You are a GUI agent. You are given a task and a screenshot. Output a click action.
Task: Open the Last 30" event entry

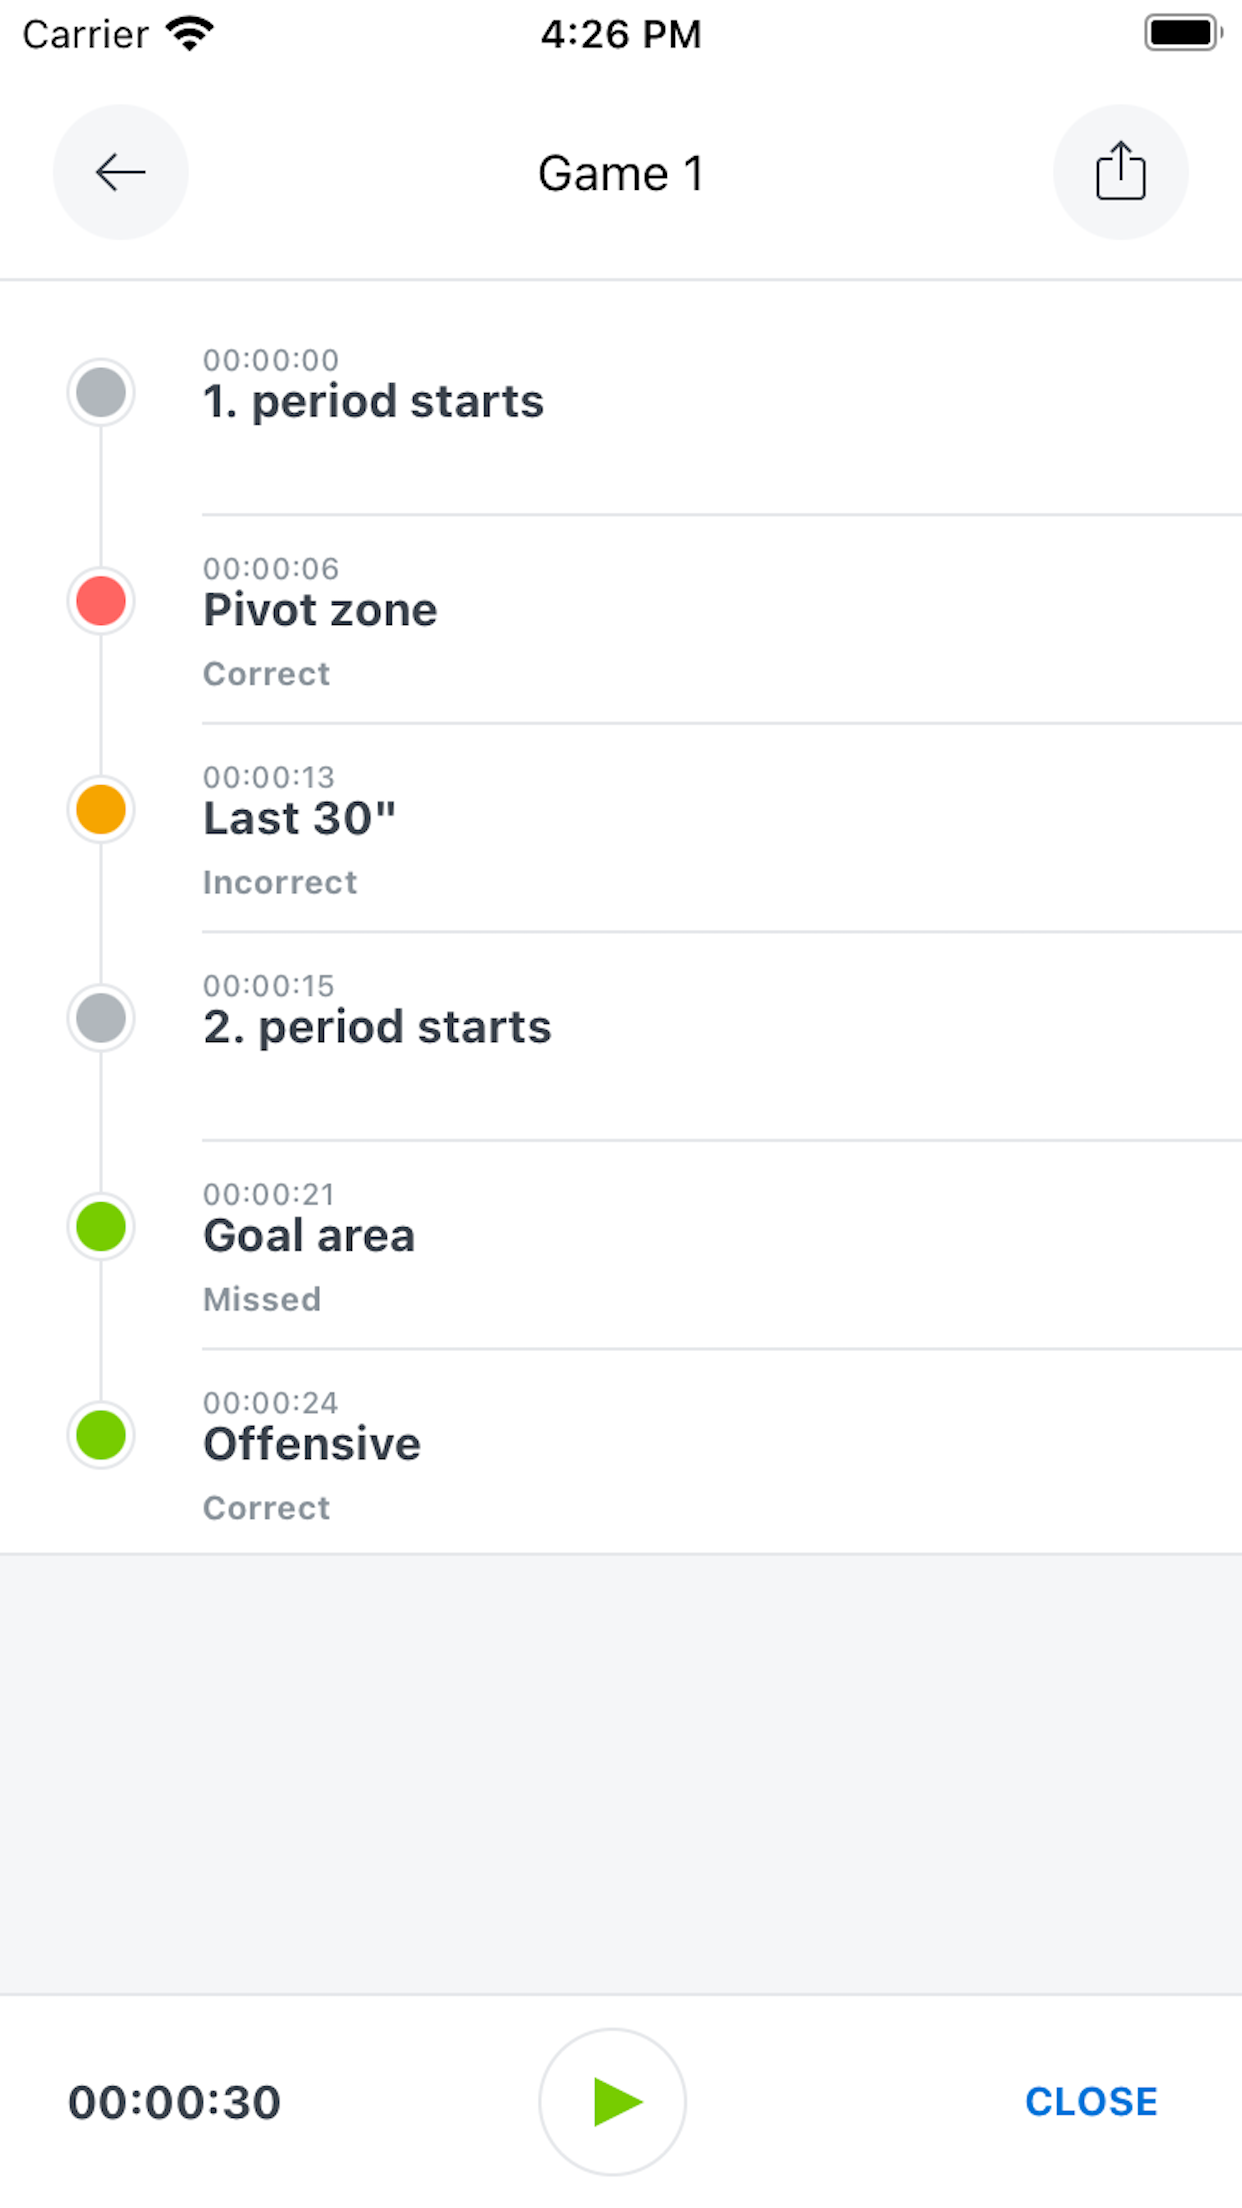[x=621, y=828]
